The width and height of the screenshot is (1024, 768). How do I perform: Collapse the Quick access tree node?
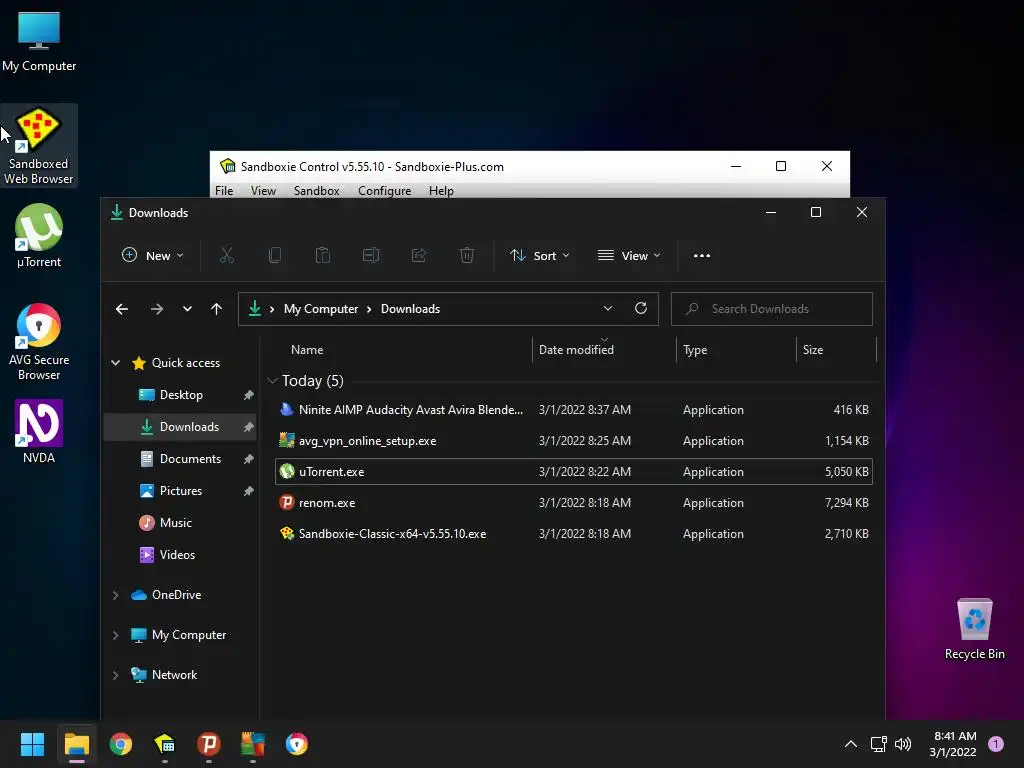point(116,362)
